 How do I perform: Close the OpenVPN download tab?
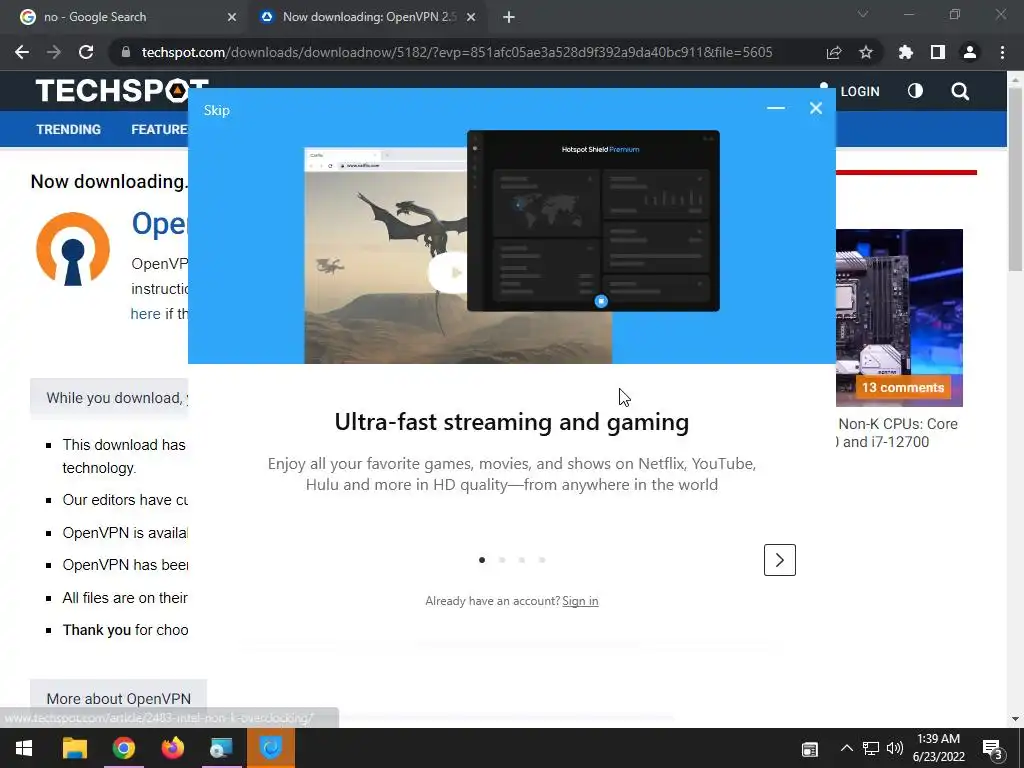(x=471, y=18)
